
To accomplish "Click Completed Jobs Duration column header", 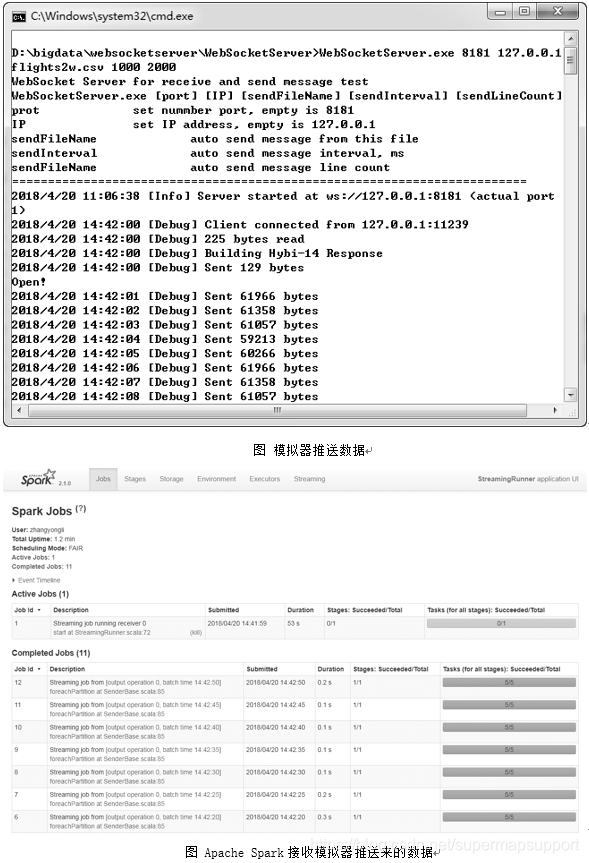I will coord(331,669).
